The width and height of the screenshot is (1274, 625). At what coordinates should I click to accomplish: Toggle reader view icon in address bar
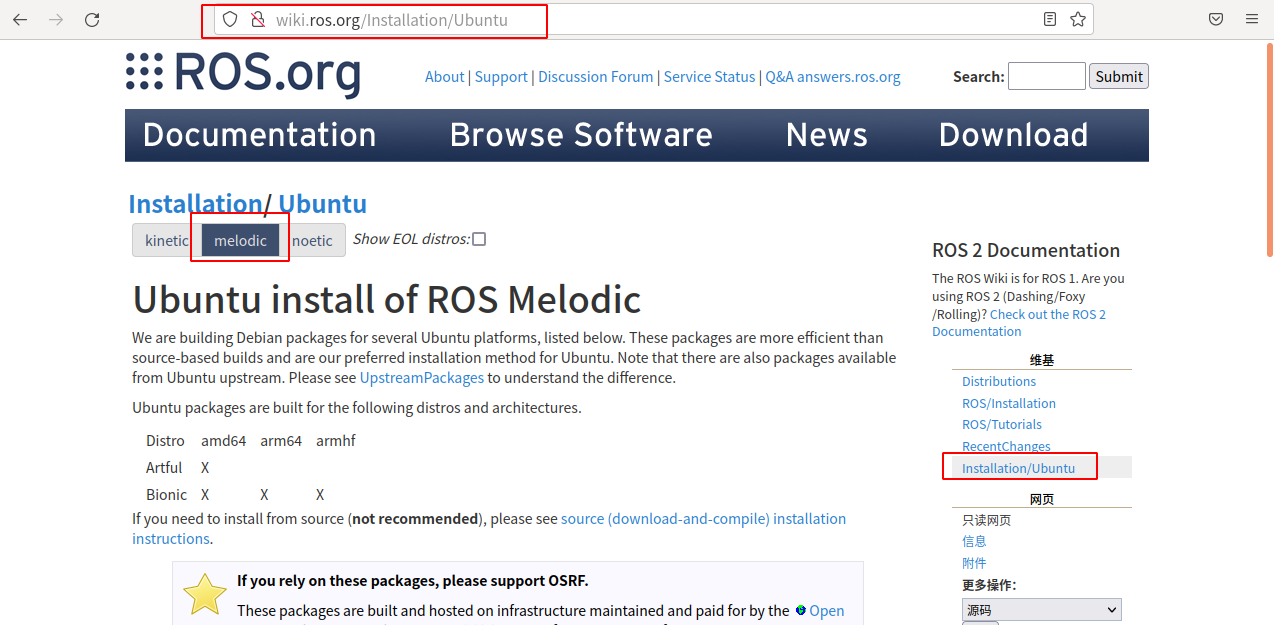[1050, 19]
